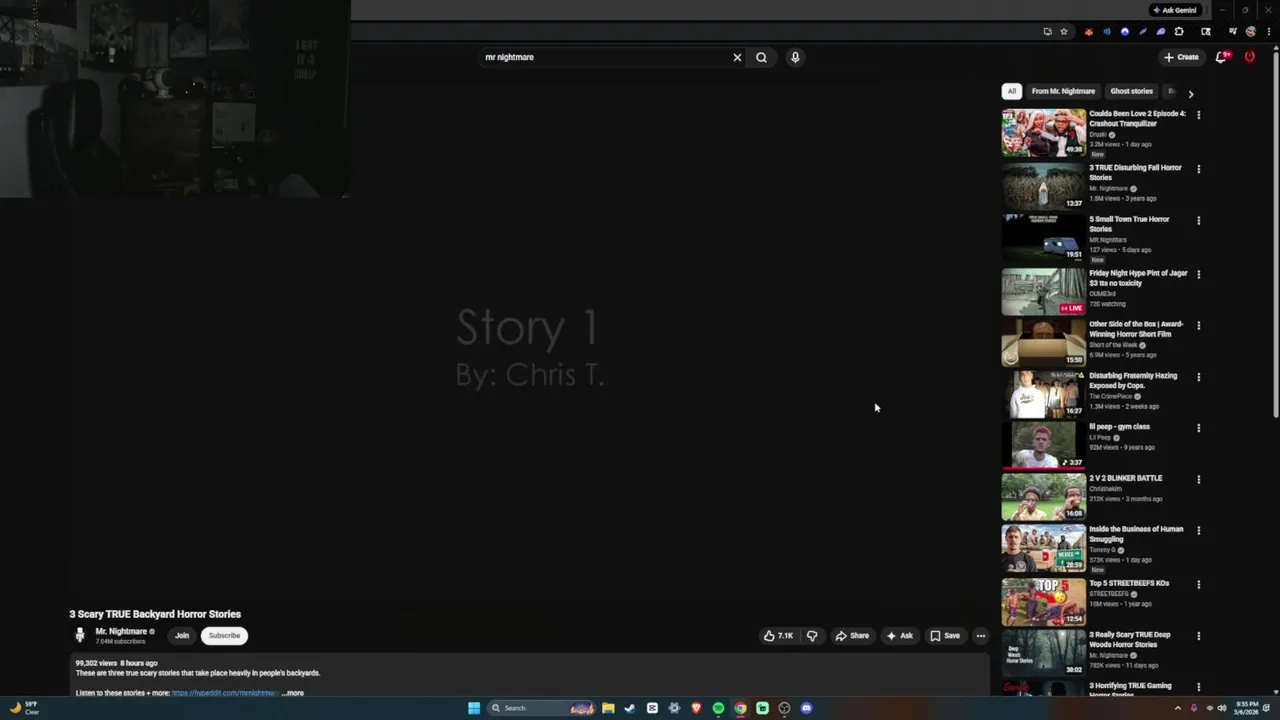Image resolution: width=1280 pixels, height=720 pixels.
Task: Open File Explorer from taskbar
Action: [x=608, y=708]
